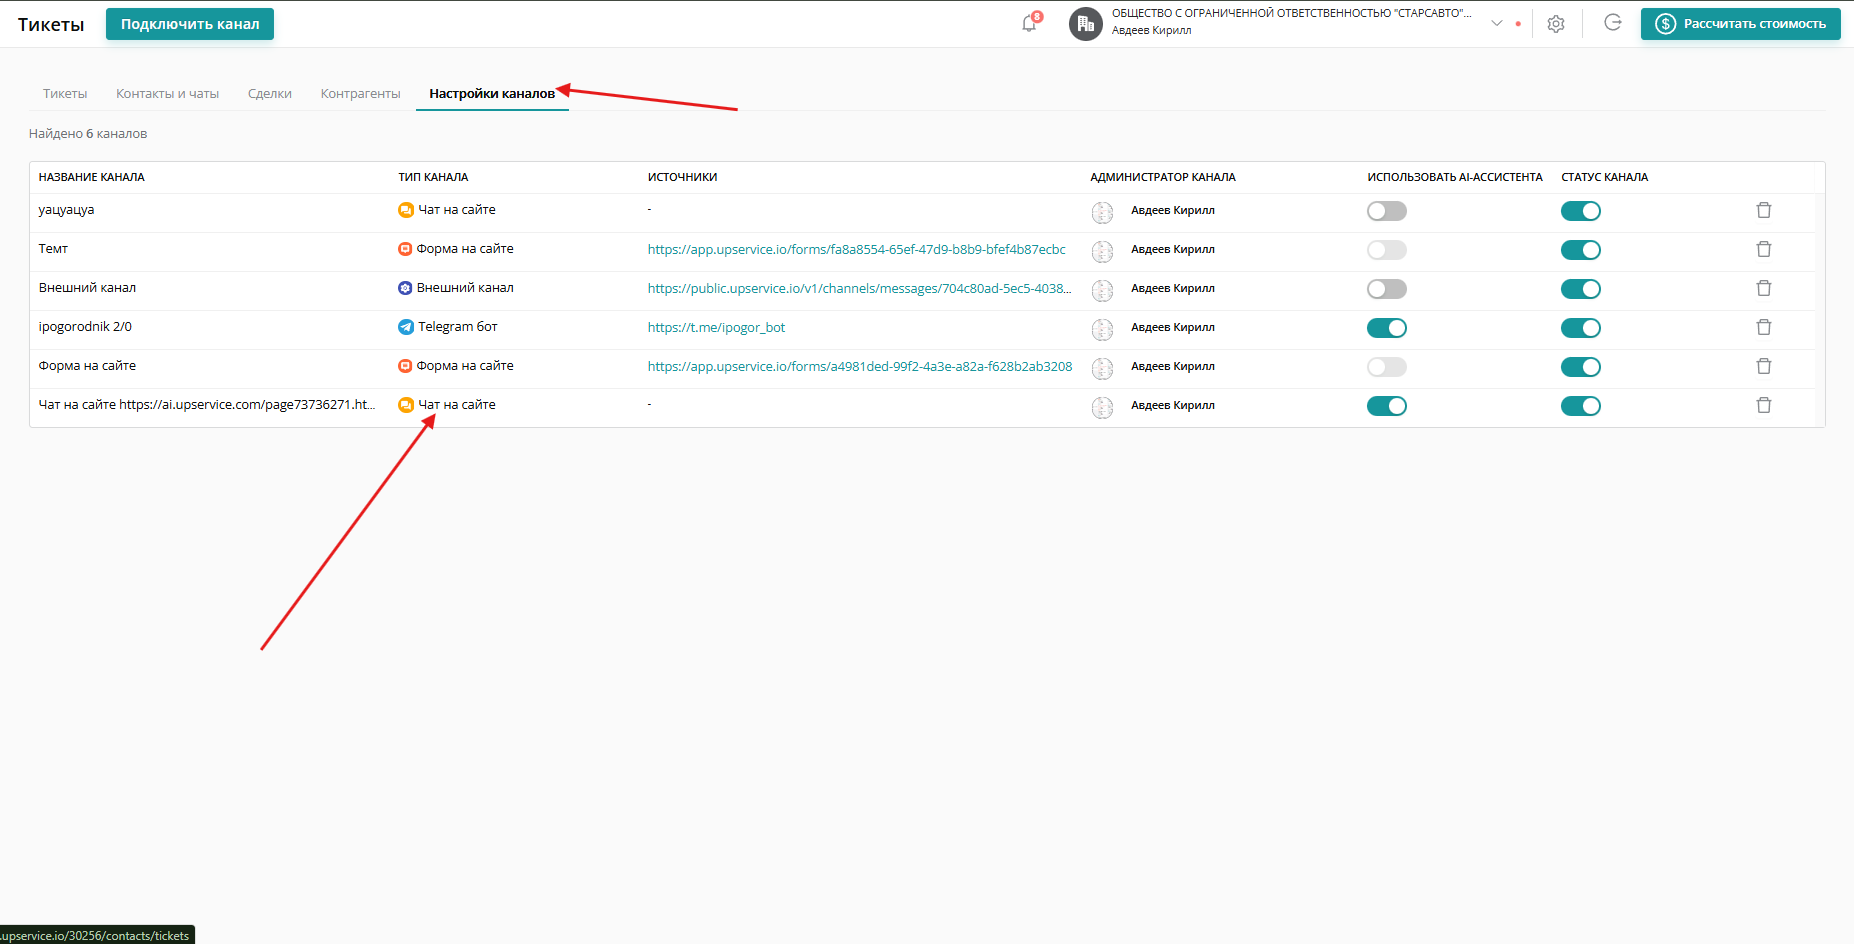Remove the ipogorodnik 2/0 channel via trash icon
The image size is (1854, 944).
coord(1764,327)
